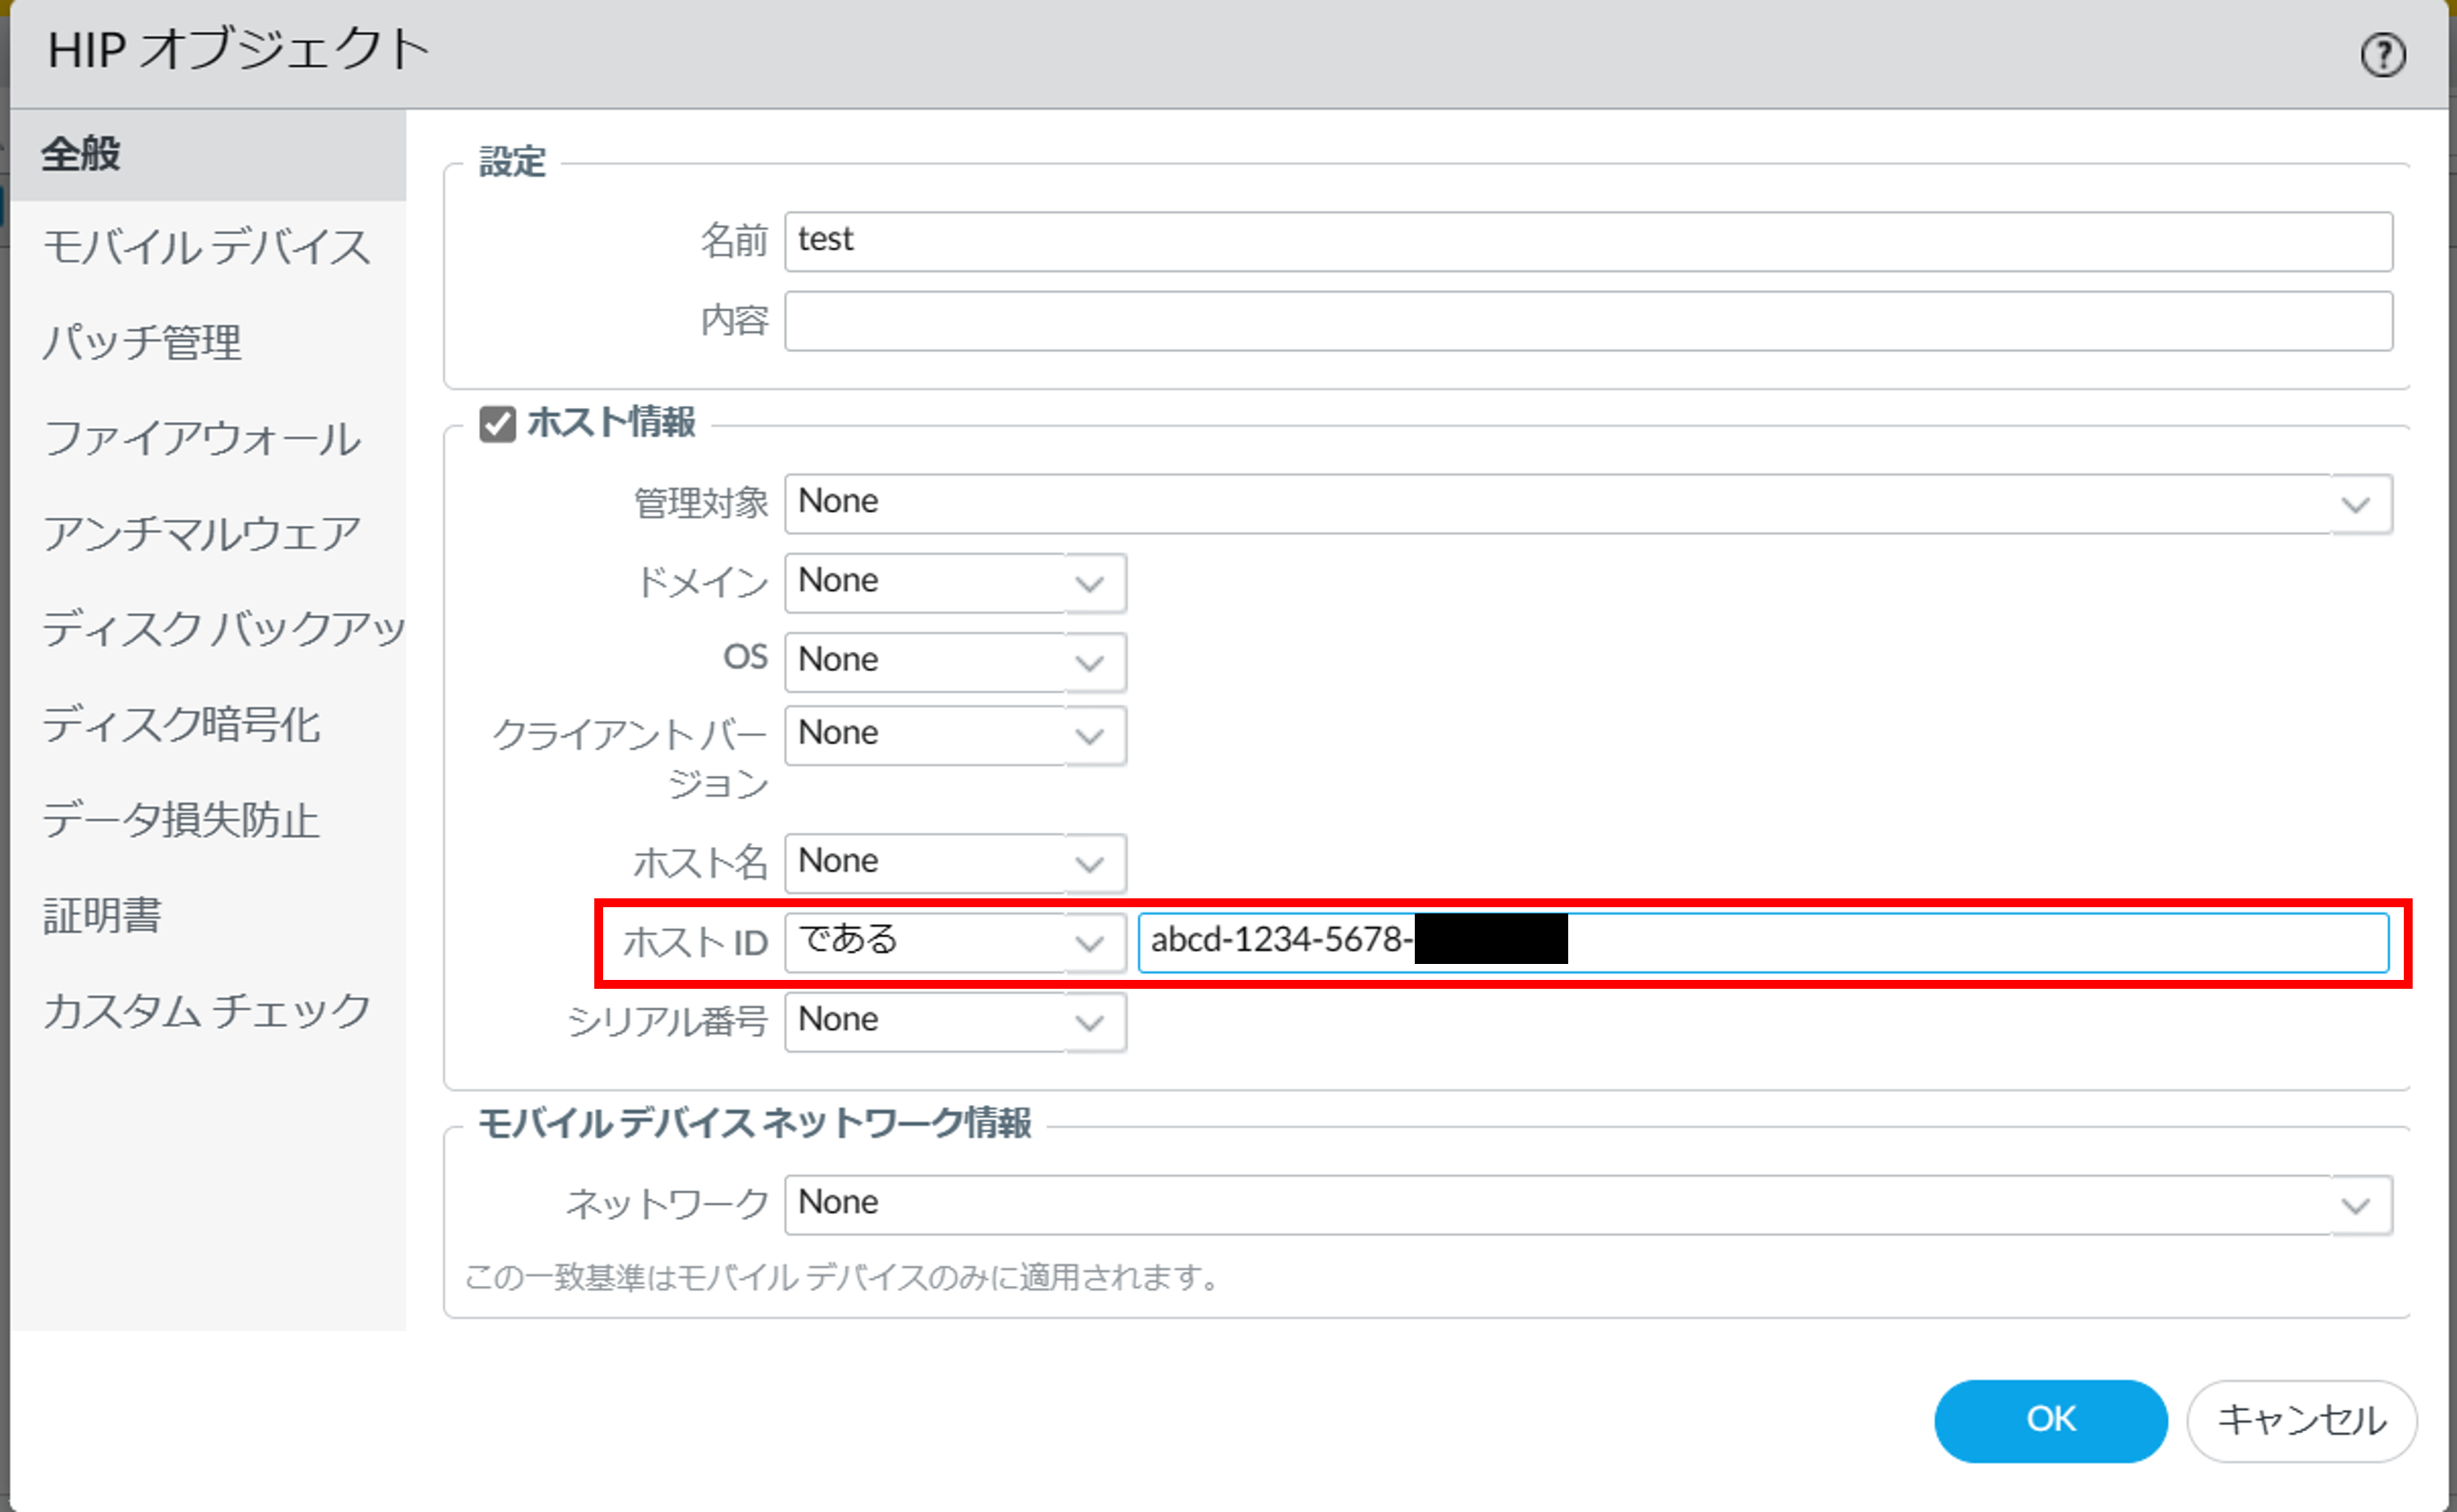Toggle the ホスト情報 checkbox
2457x1512 pixels.
(x=497, y=423)
